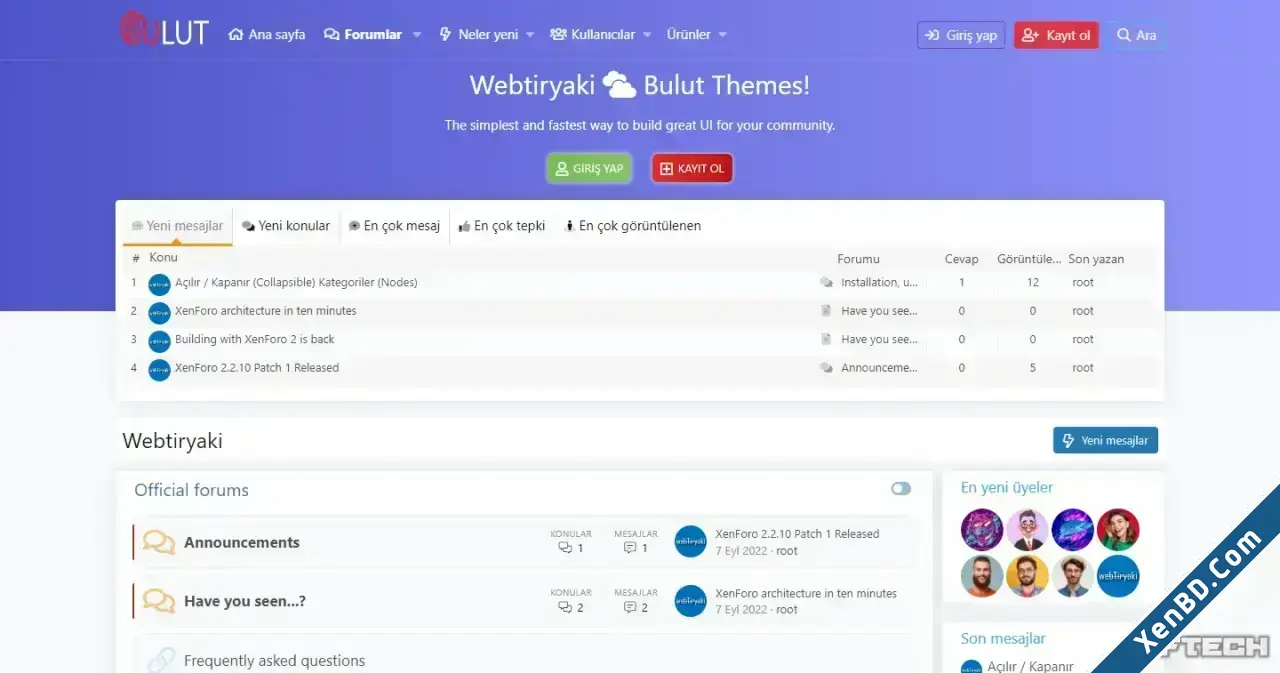
Task: Open the Official forums category title
Action: (x=191, y=490)
